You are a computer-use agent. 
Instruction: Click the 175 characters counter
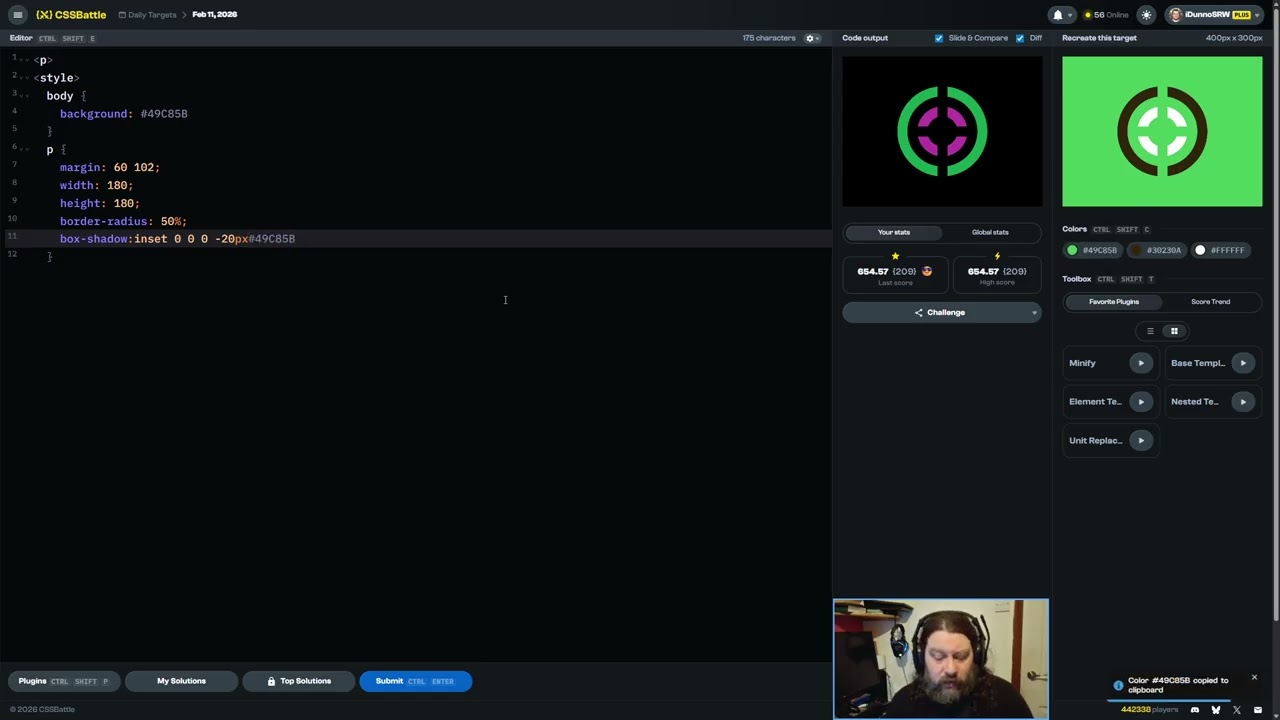coord(769,38)
